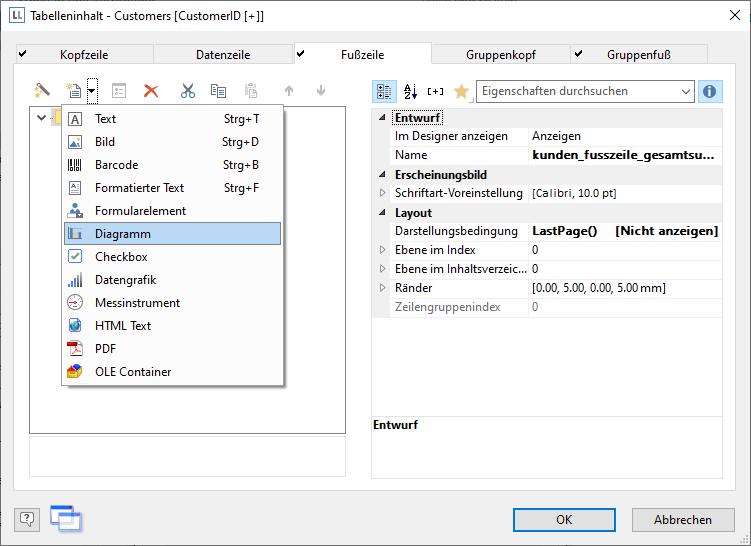Open the property search combo box dropdown
Screen dimensions: 751x546
click(685, 91)
